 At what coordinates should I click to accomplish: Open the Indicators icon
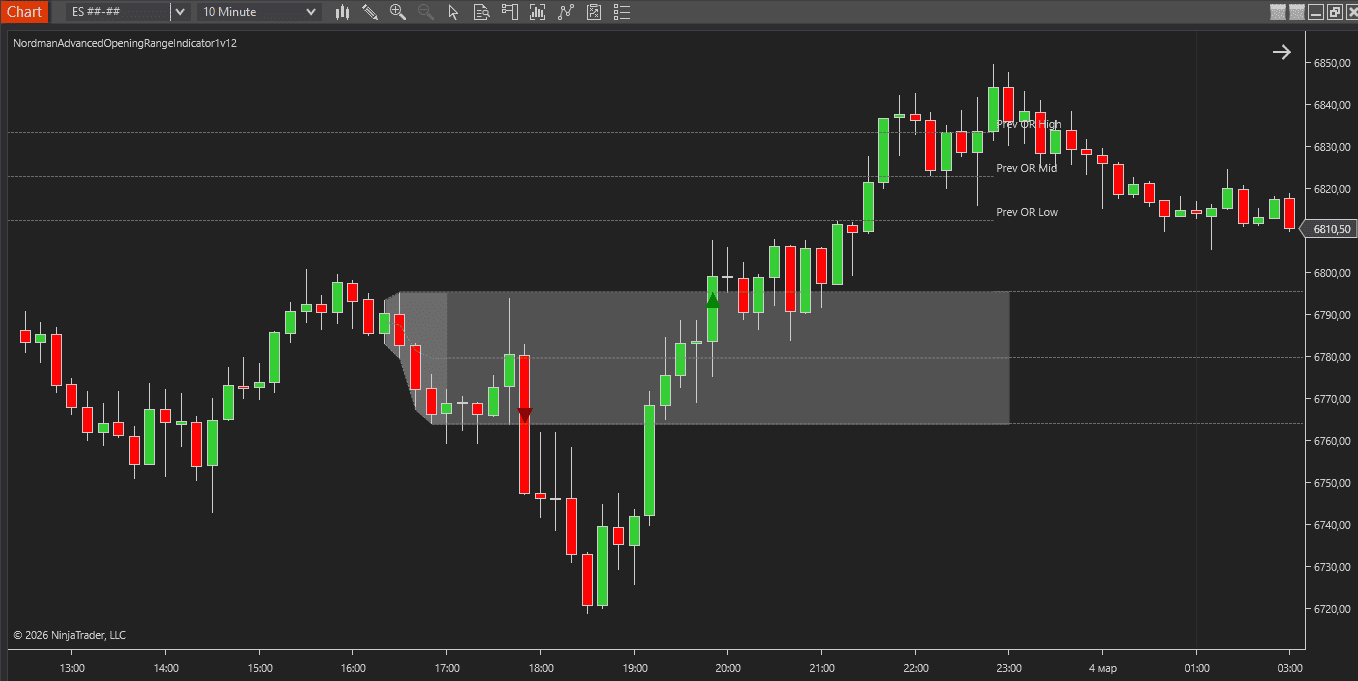click(x=539, y=12)
